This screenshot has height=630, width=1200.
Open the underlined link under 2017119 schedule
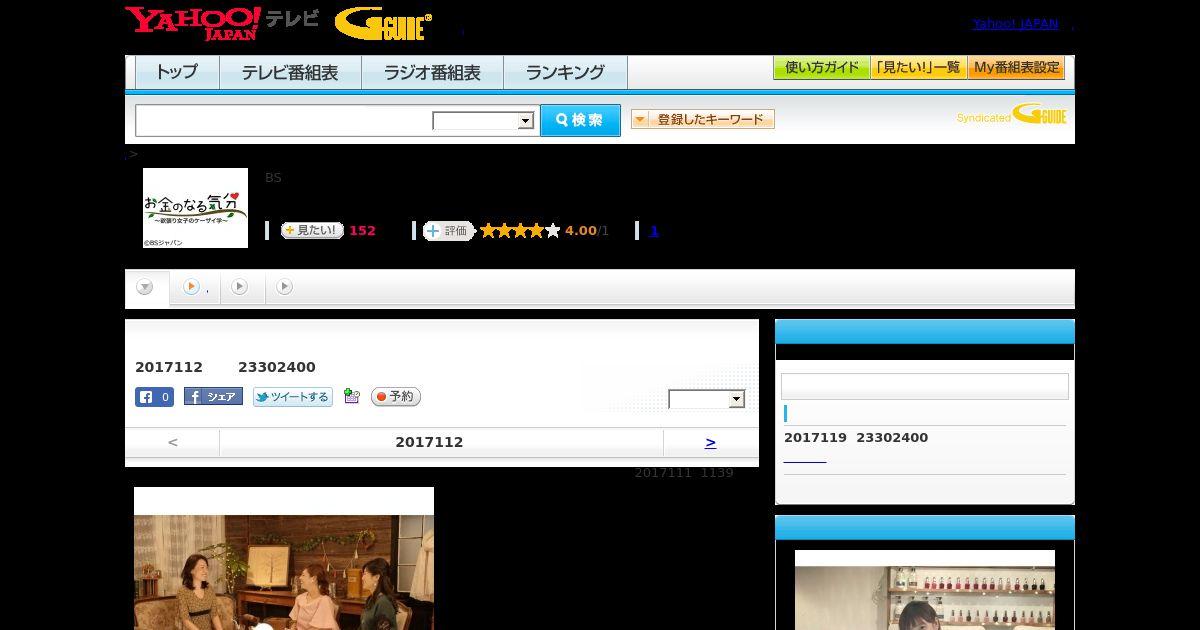pyautogui.click(x=805, y=458)
